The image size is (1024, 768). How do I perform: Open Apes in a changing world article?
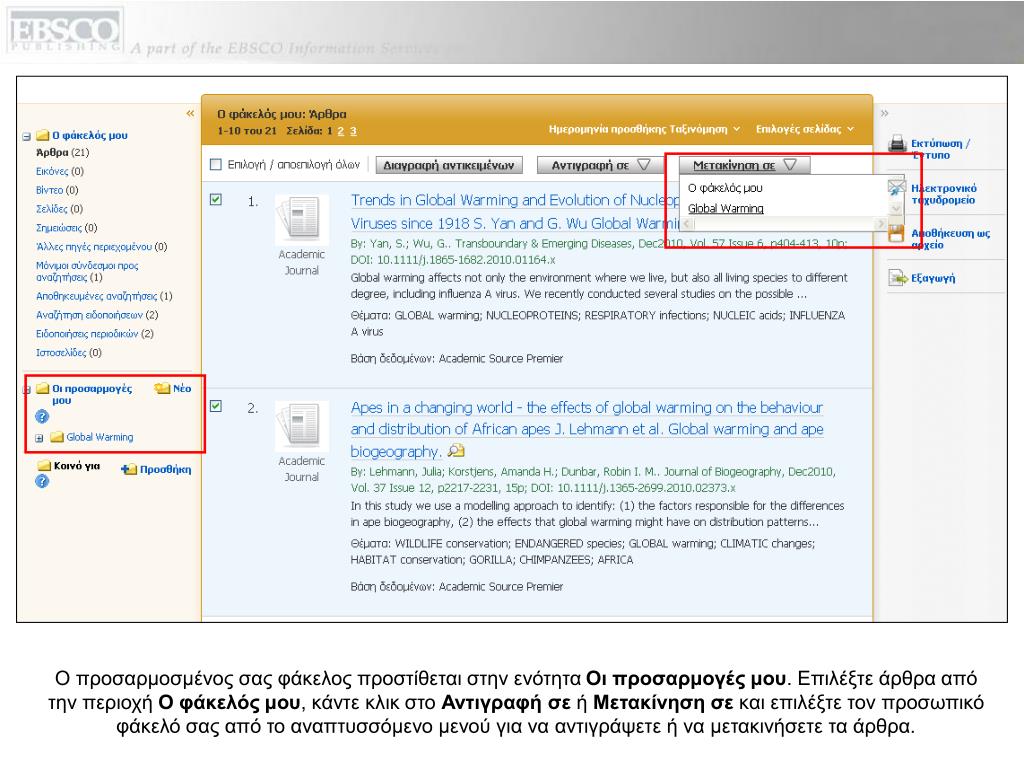[x=587, y=429]
